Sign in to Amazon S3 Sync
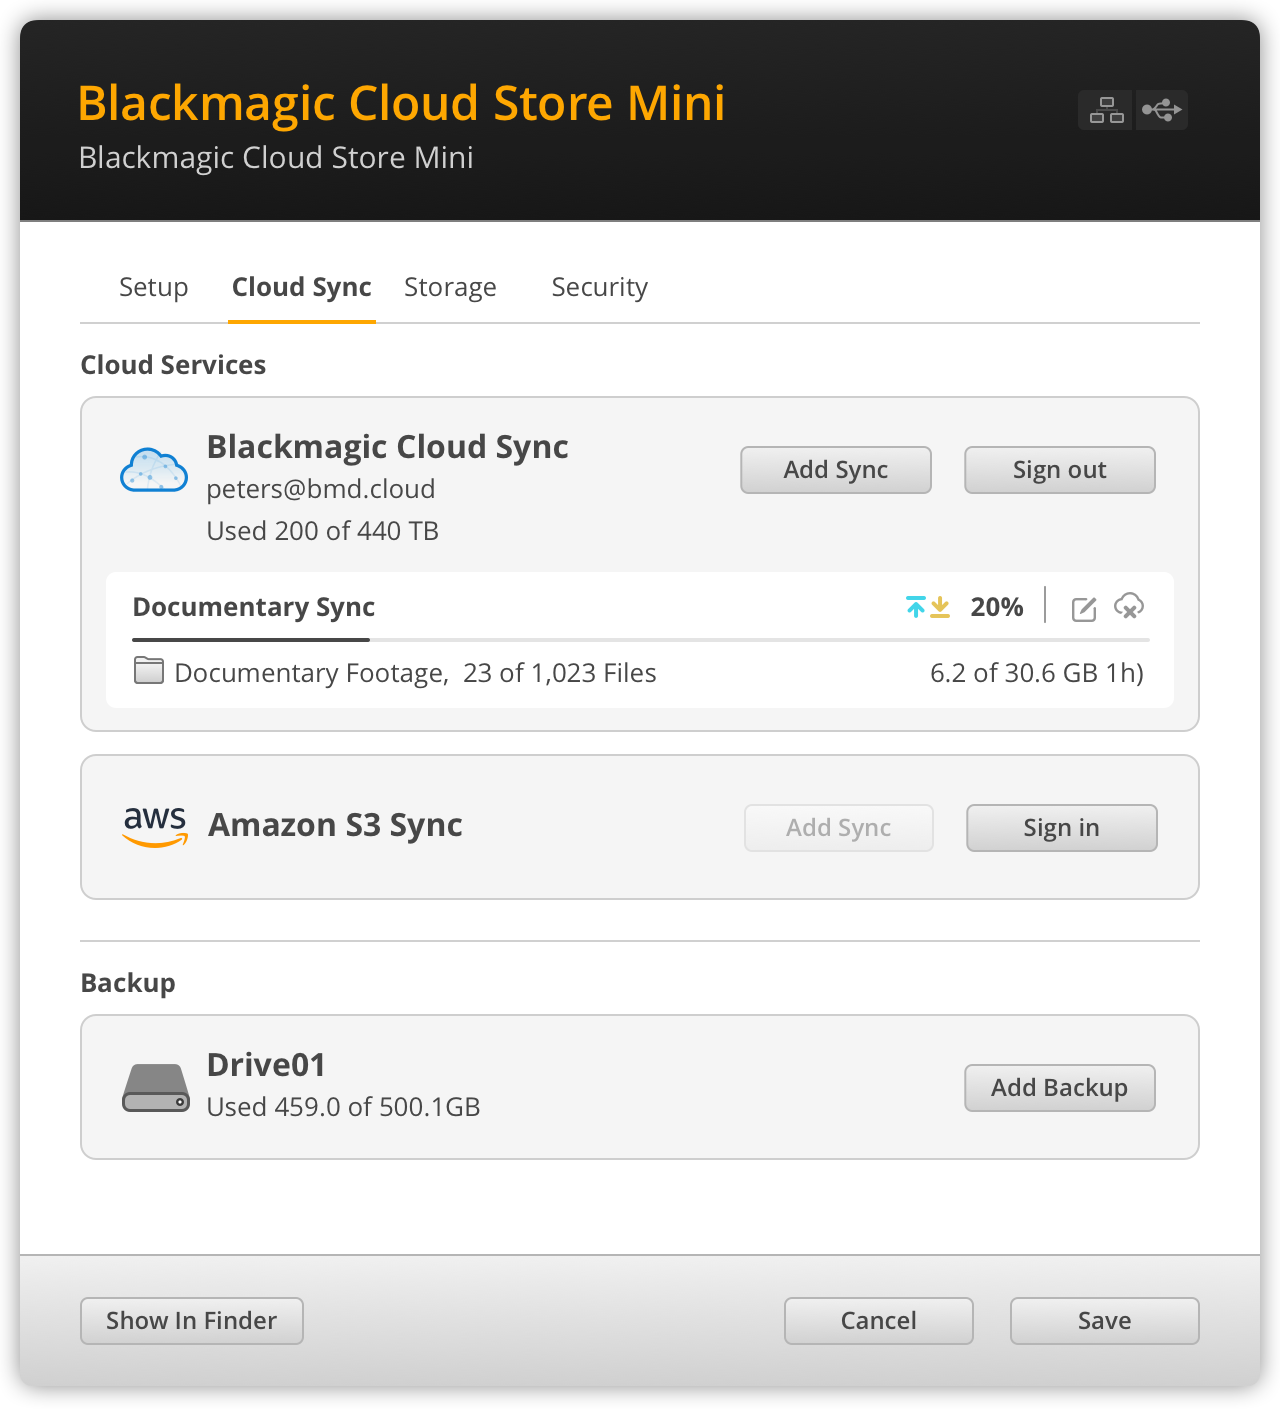 click(1061, 827)
